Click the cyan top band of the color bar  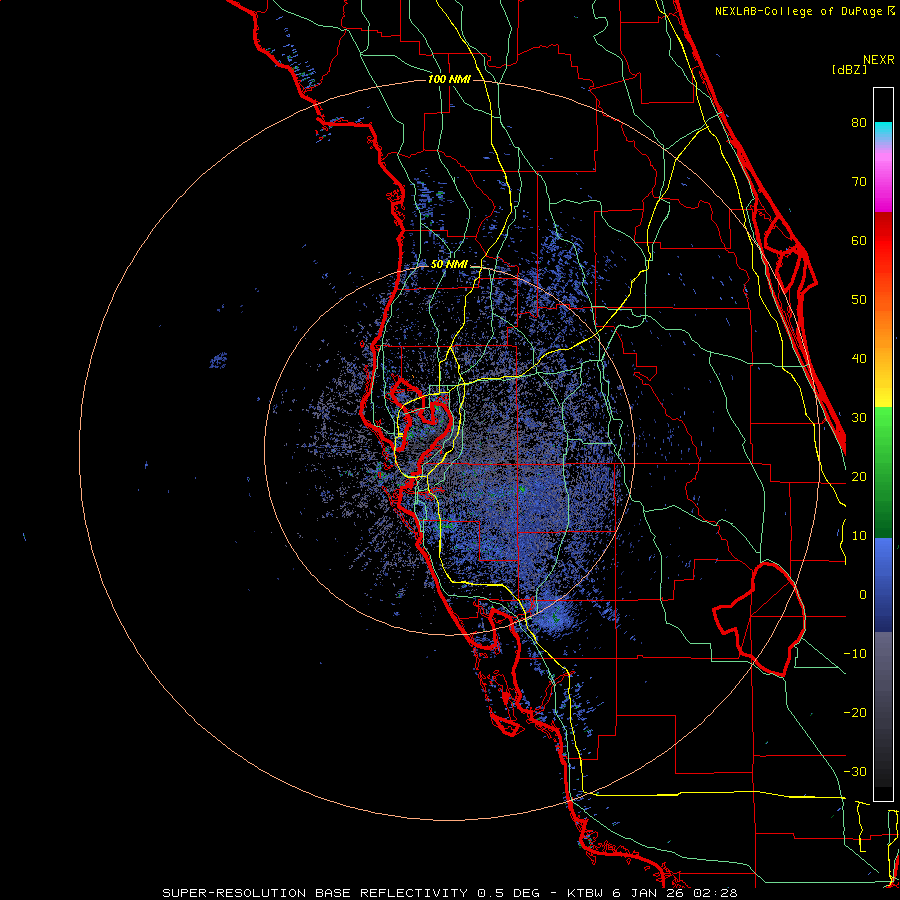coord(883,132)
